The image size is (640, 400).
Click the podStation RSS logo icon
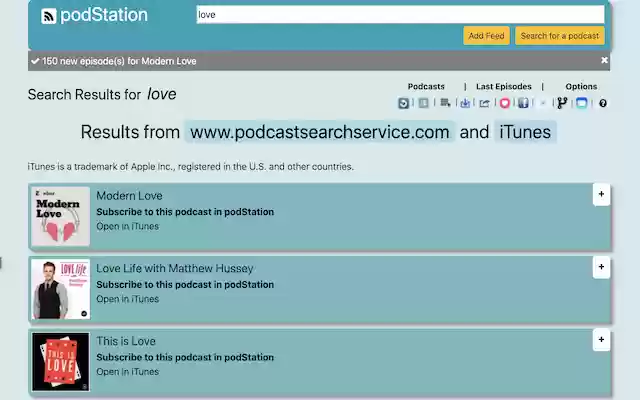pyautogui.click(x=49, y=16)
